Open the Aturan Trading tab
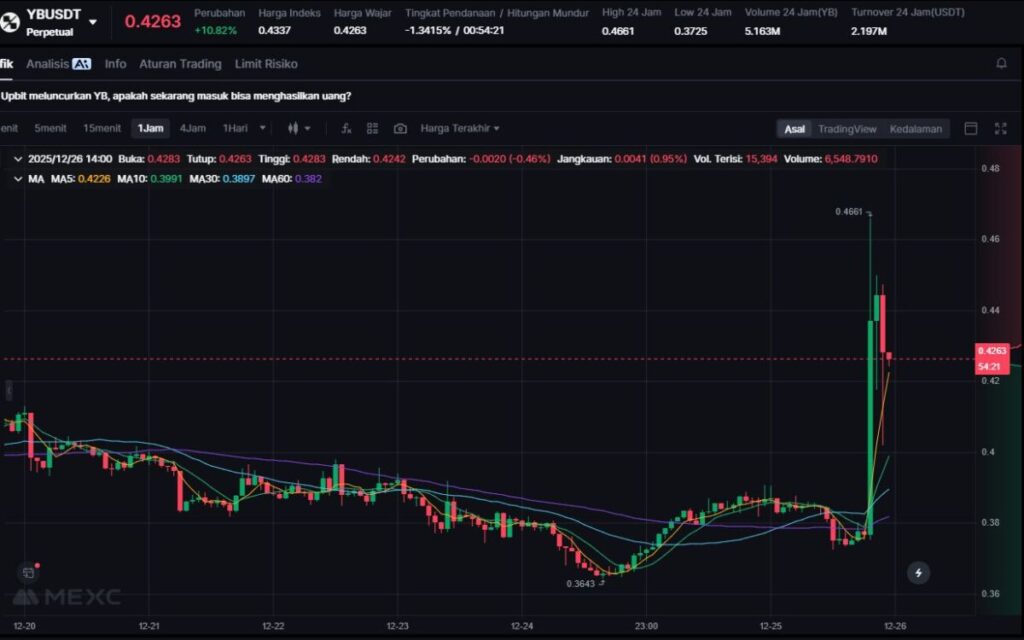The width and height of the screenshot is (1024, 640). click(180, 64)
